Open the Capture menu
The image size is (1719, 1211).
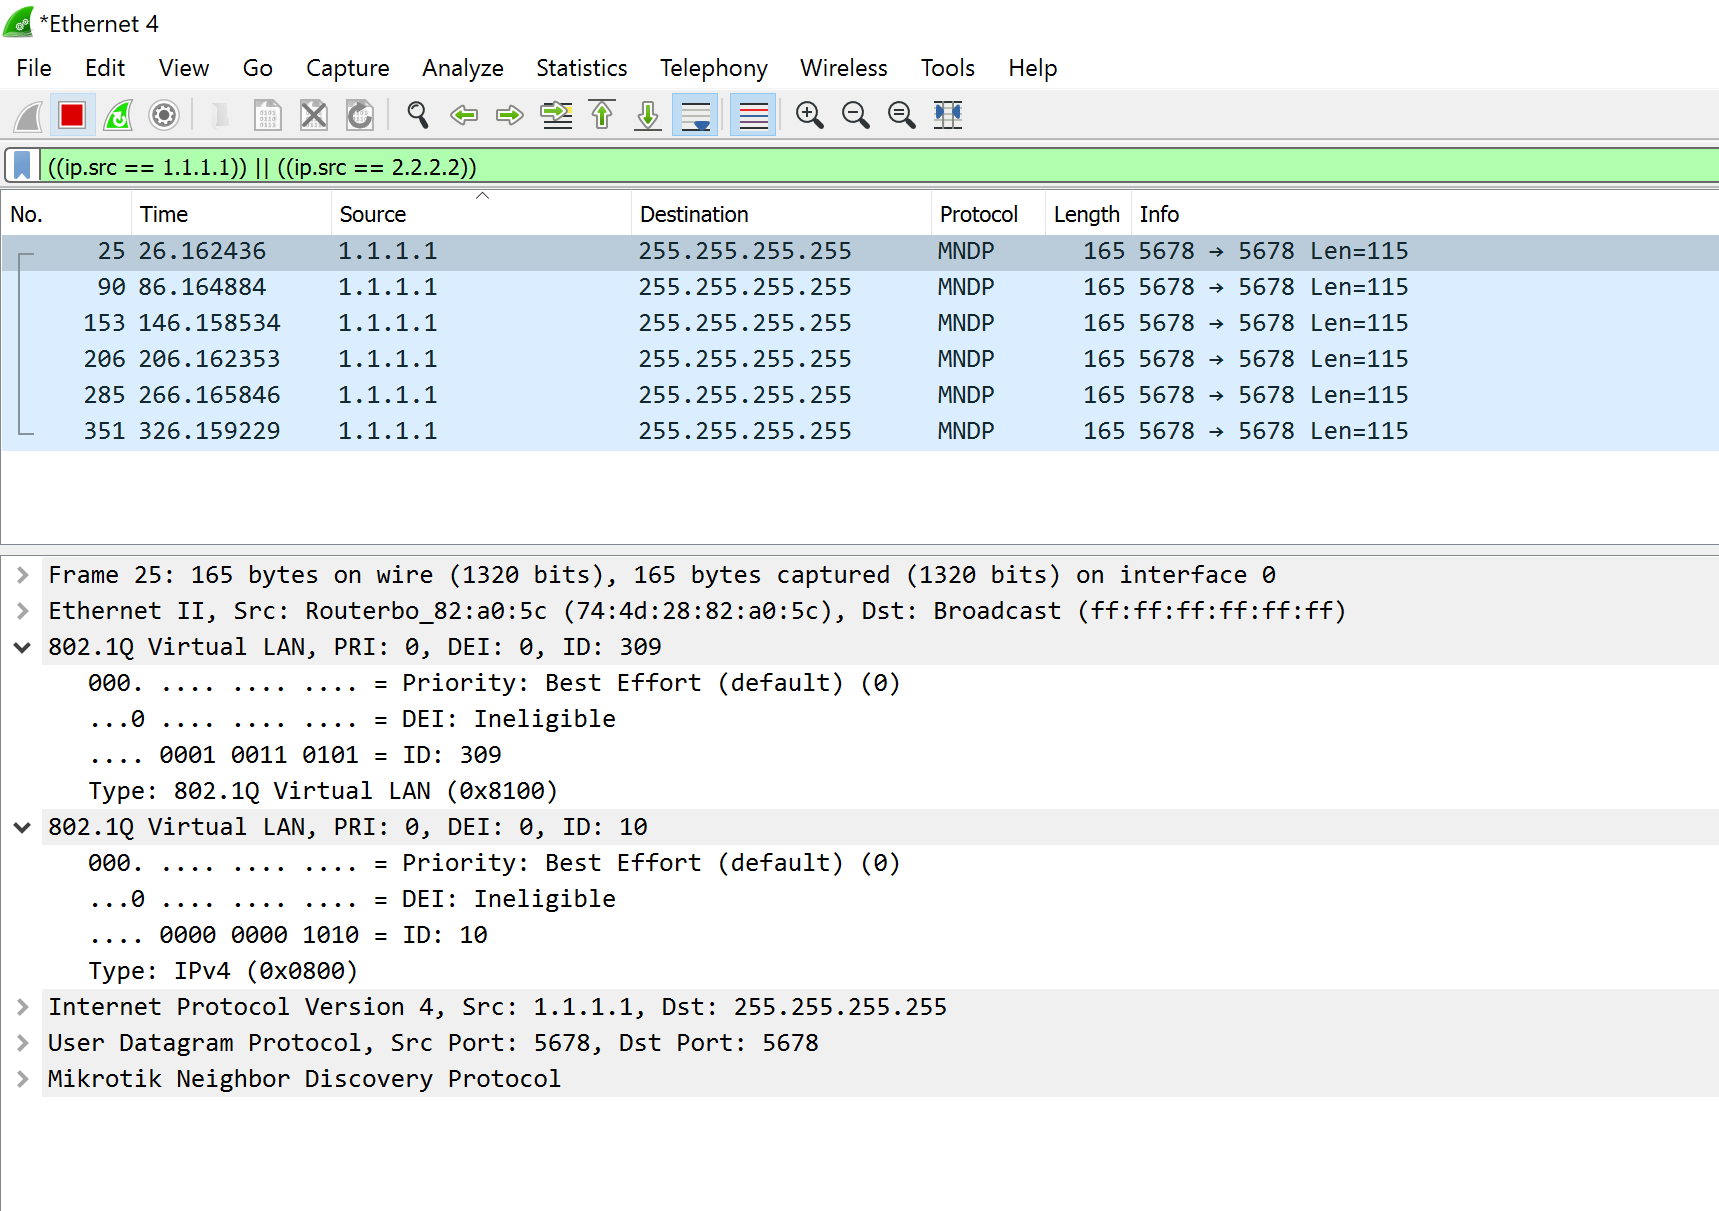(348, 68)
